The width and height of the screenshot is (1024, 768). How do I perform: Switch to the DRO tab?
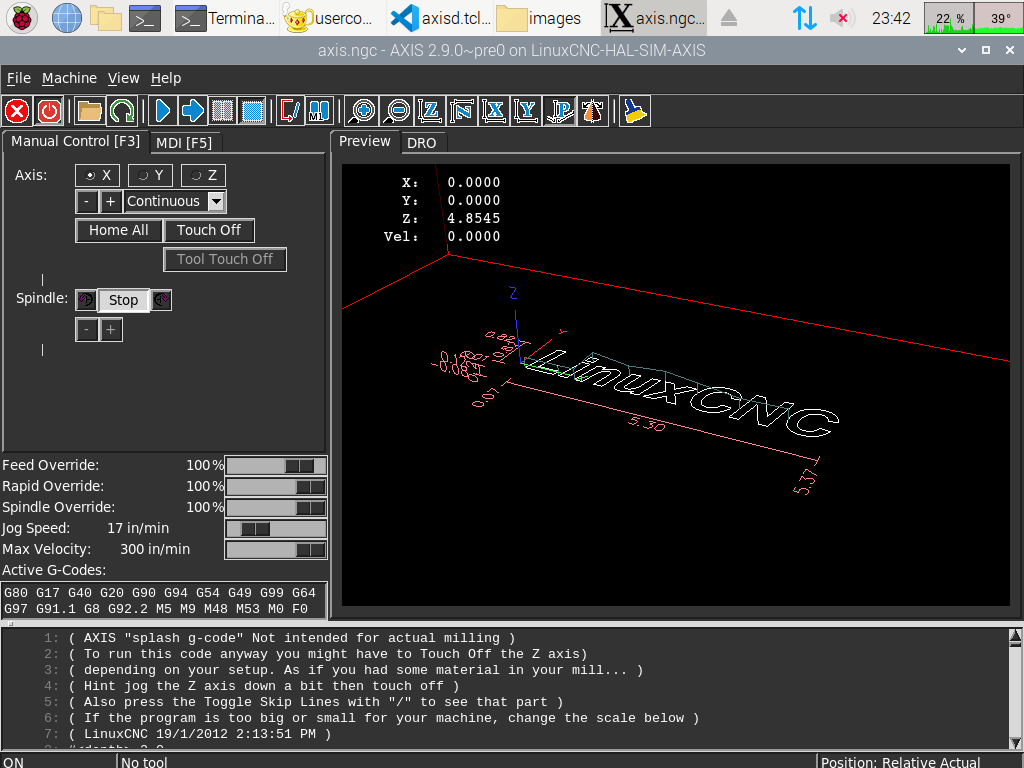pyautogui.click(x=421, y=143)
